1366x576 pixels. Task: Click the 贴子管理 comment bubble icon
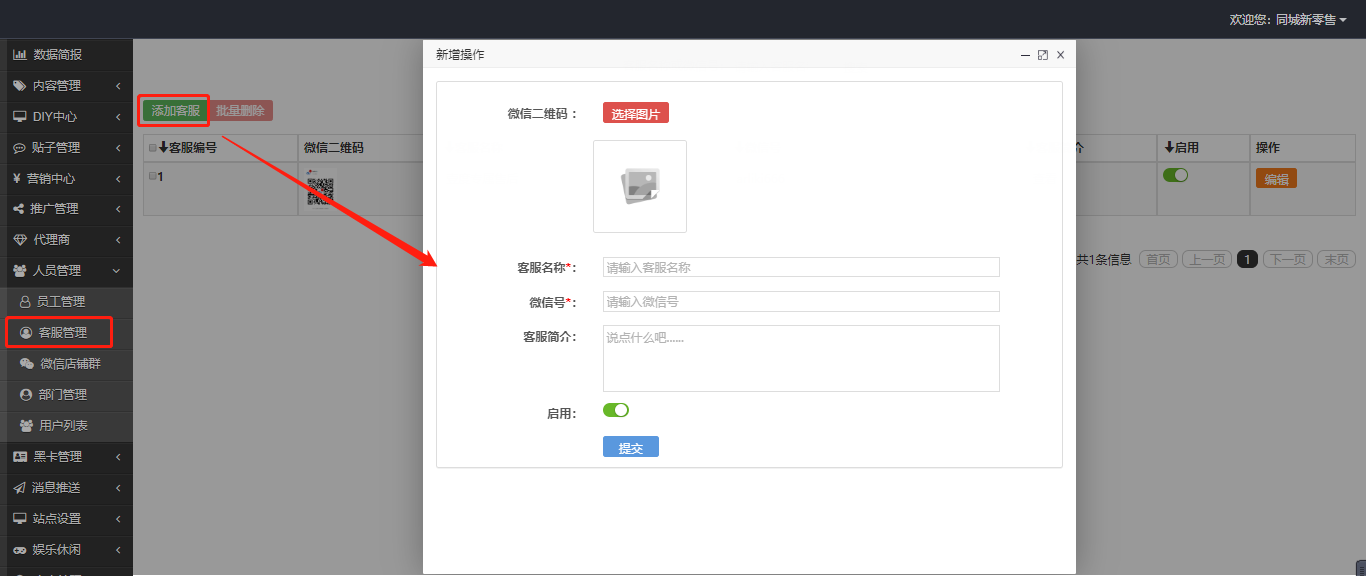tap(20, 148)
